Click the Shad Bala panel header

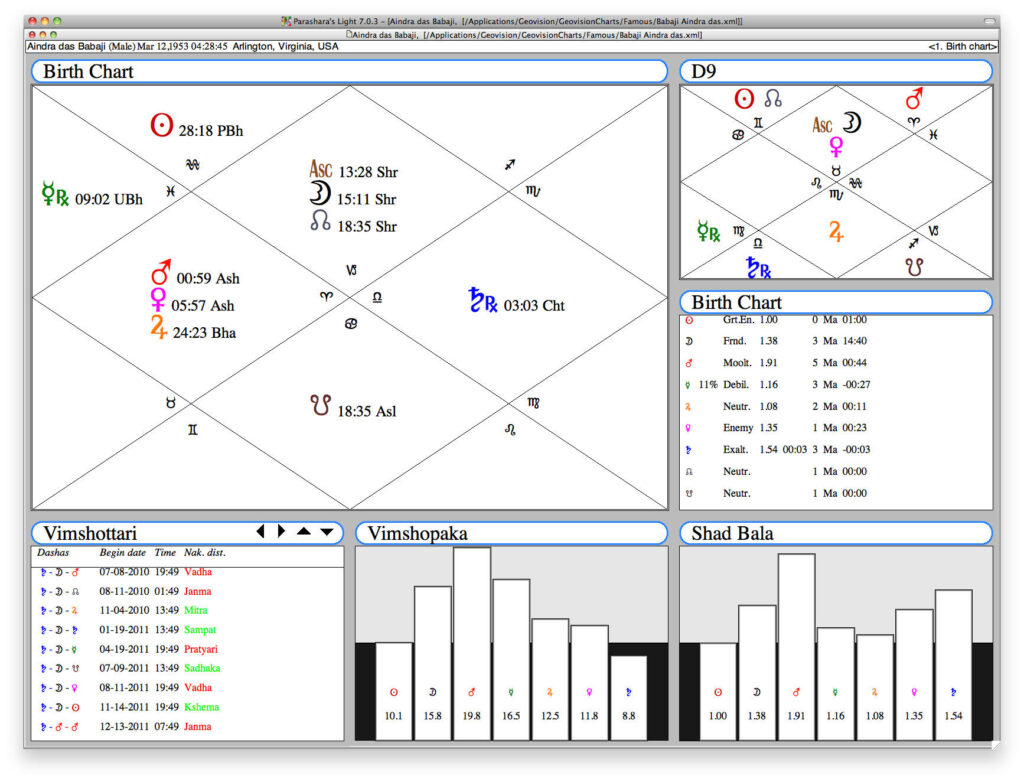pos(836,533)
